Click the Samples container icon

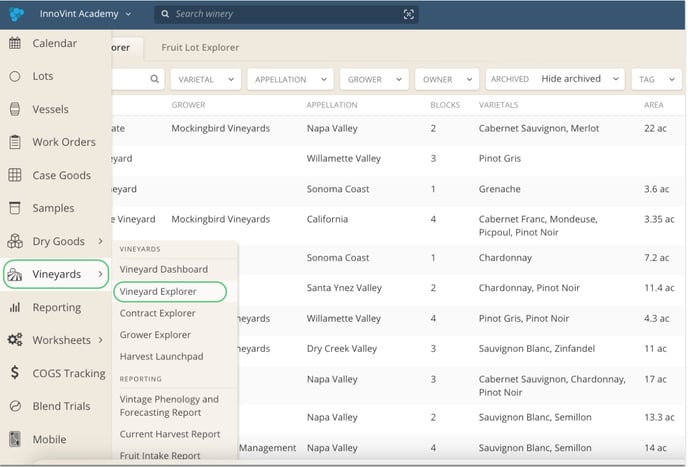pos(15,208)
